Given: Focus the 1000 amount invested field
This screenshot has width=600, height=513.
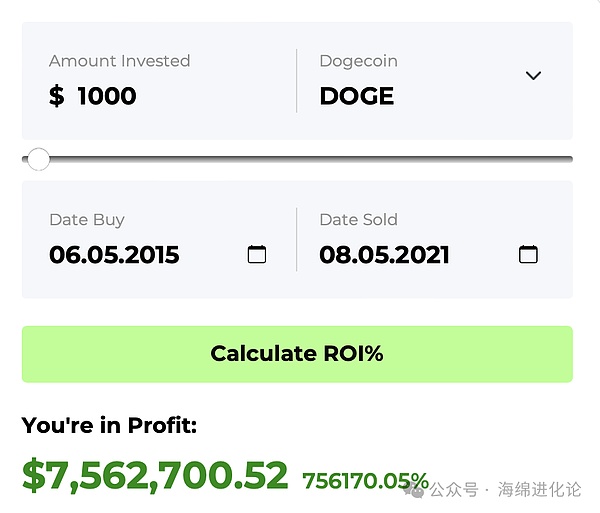Looking at the screenshot, I should 106,97.
